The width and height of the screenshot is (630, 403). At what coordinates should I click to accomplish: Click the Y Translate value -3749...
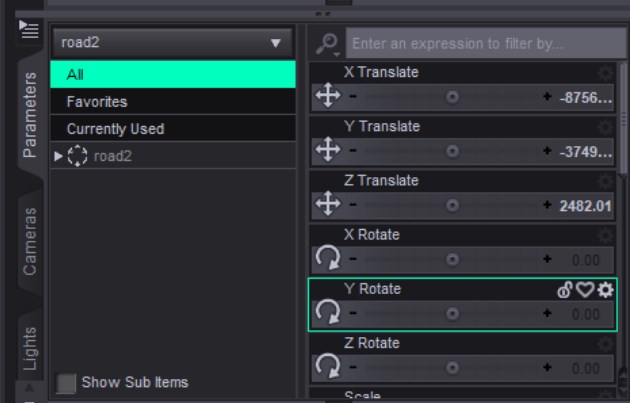tap(585, 152)
